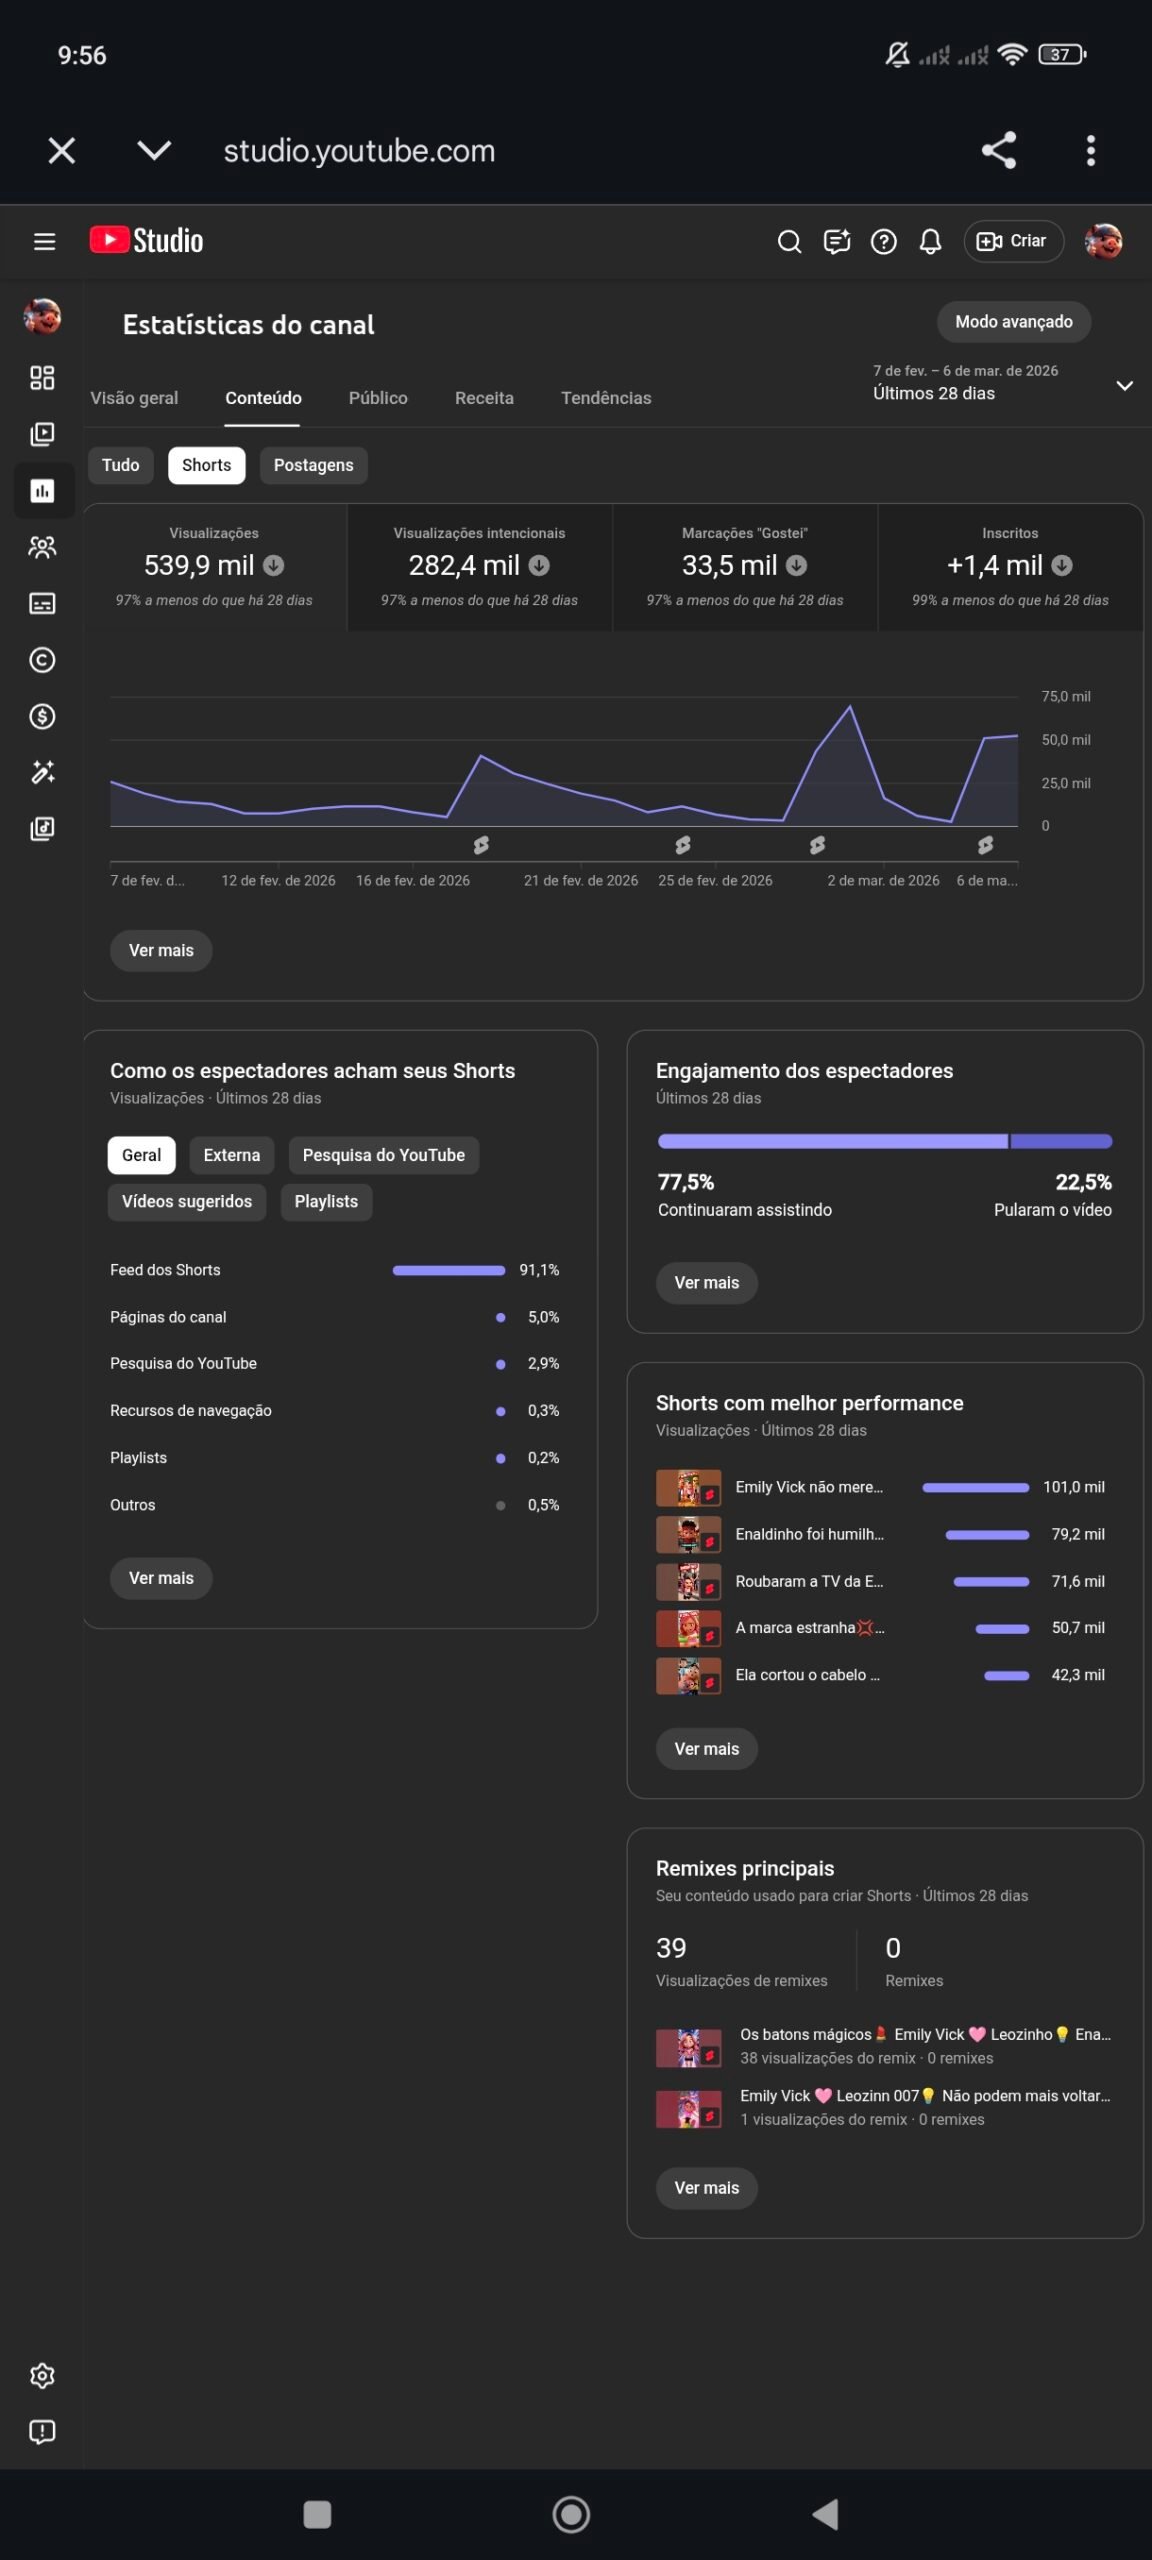Tap the Android home navigation button
This screenshot has height=2560, width=1152.
pos(571,2514)
